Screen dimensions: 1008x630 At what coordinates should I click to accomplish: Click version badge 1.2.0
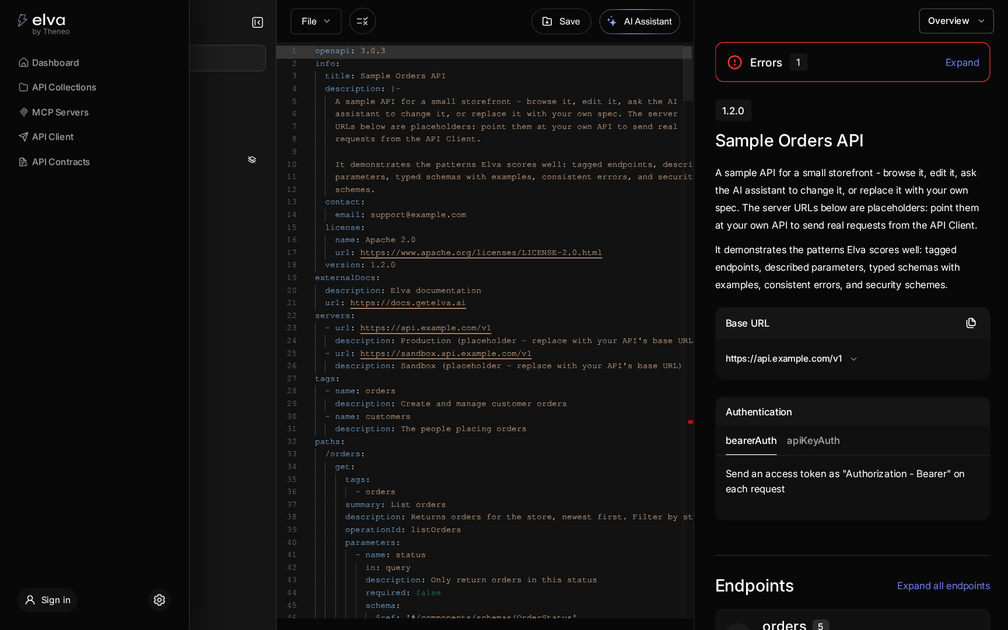[x=733, y=111]
